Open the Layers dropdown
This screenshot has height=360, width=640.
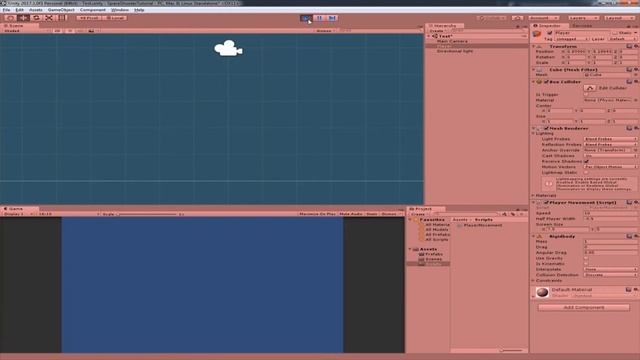click(x=583, y=18)
